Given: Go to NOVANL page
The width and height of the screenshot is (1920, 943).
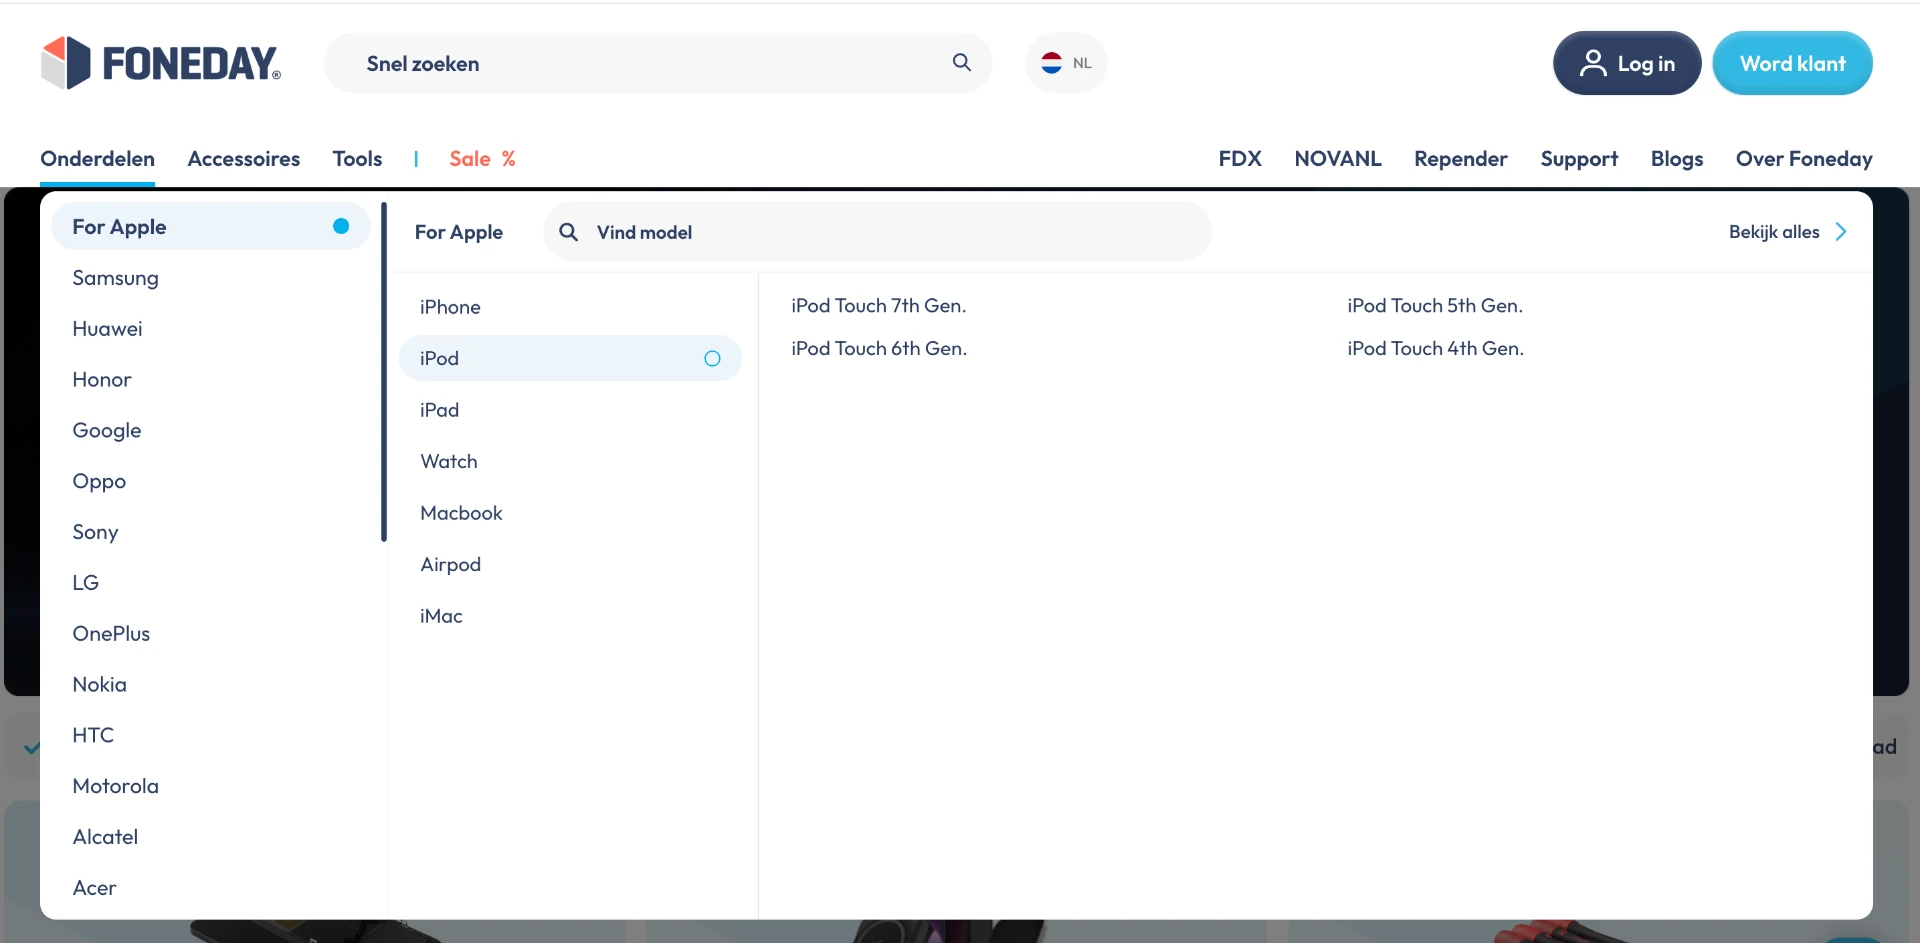Looking at the screenshot, I should [1338, 159].
